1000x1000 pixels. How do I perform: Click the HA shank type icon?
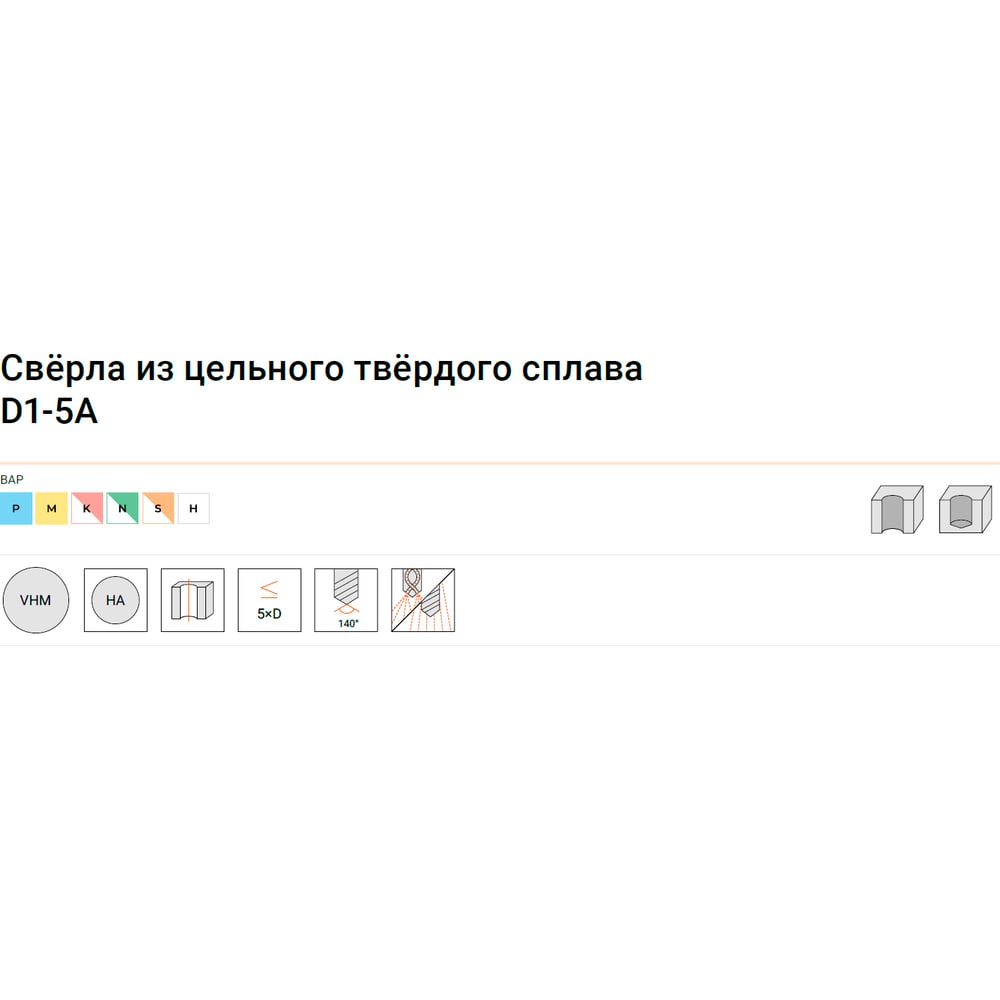115,600
